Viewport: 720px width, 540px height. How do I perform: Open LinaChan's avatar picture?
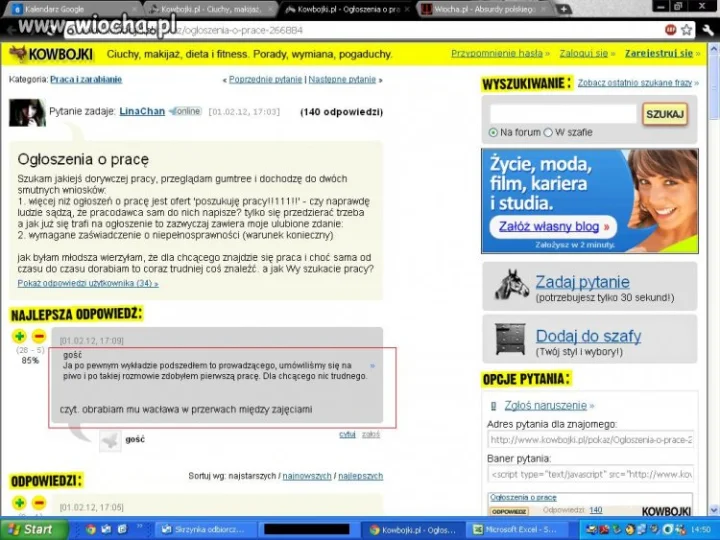27,112
